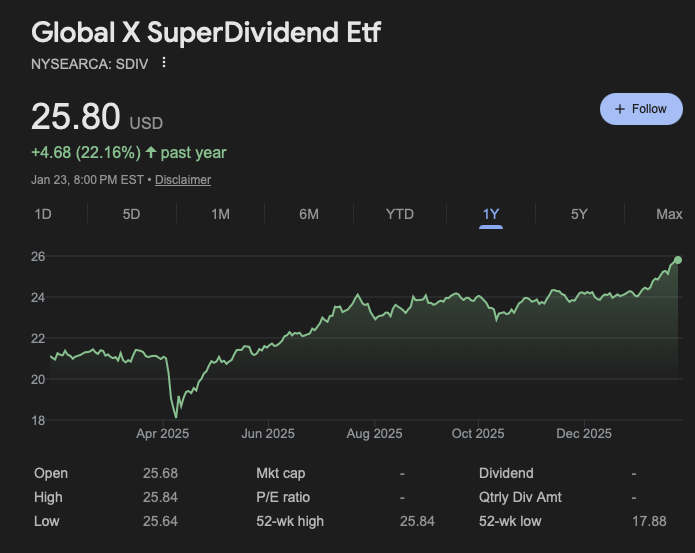Viewport: 695px width, 553px height.
Task: Click the green end-point marker on chart
Action: point(678,260)
